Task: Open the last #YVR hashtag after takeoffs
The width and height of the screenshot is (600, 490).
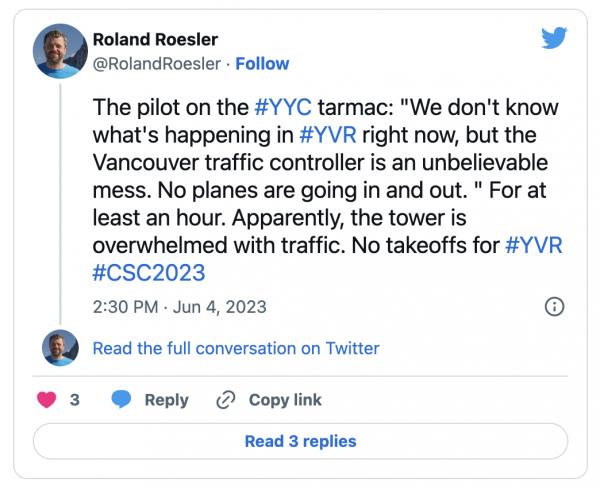Action: click(x=534, y=245)
